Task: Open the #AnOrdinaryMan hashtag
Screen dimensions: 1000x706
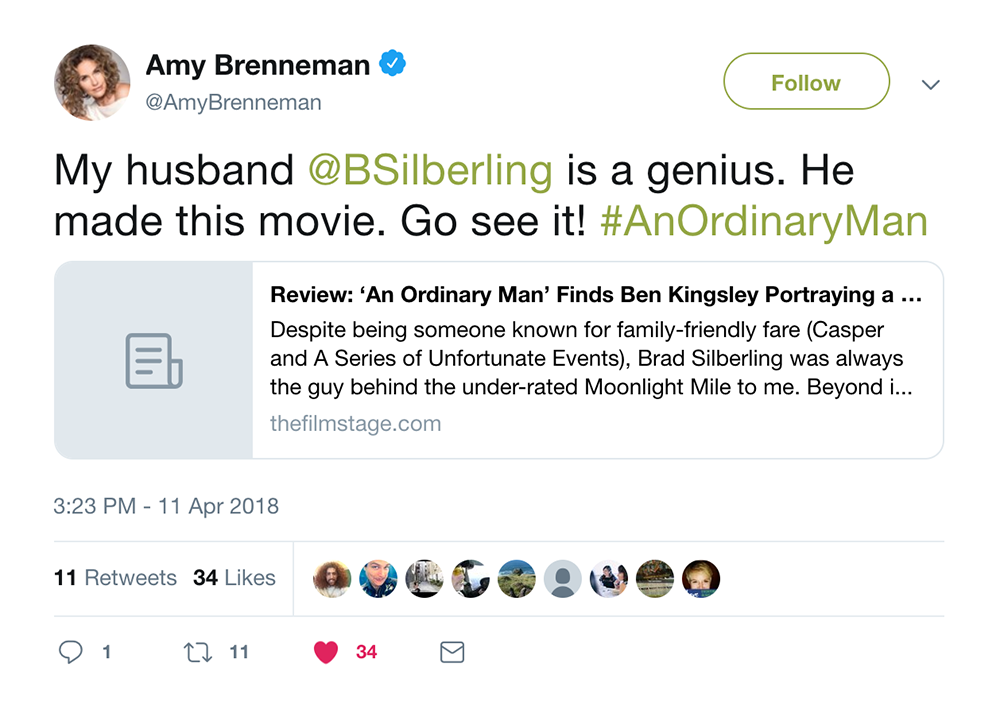Action: 764,221
